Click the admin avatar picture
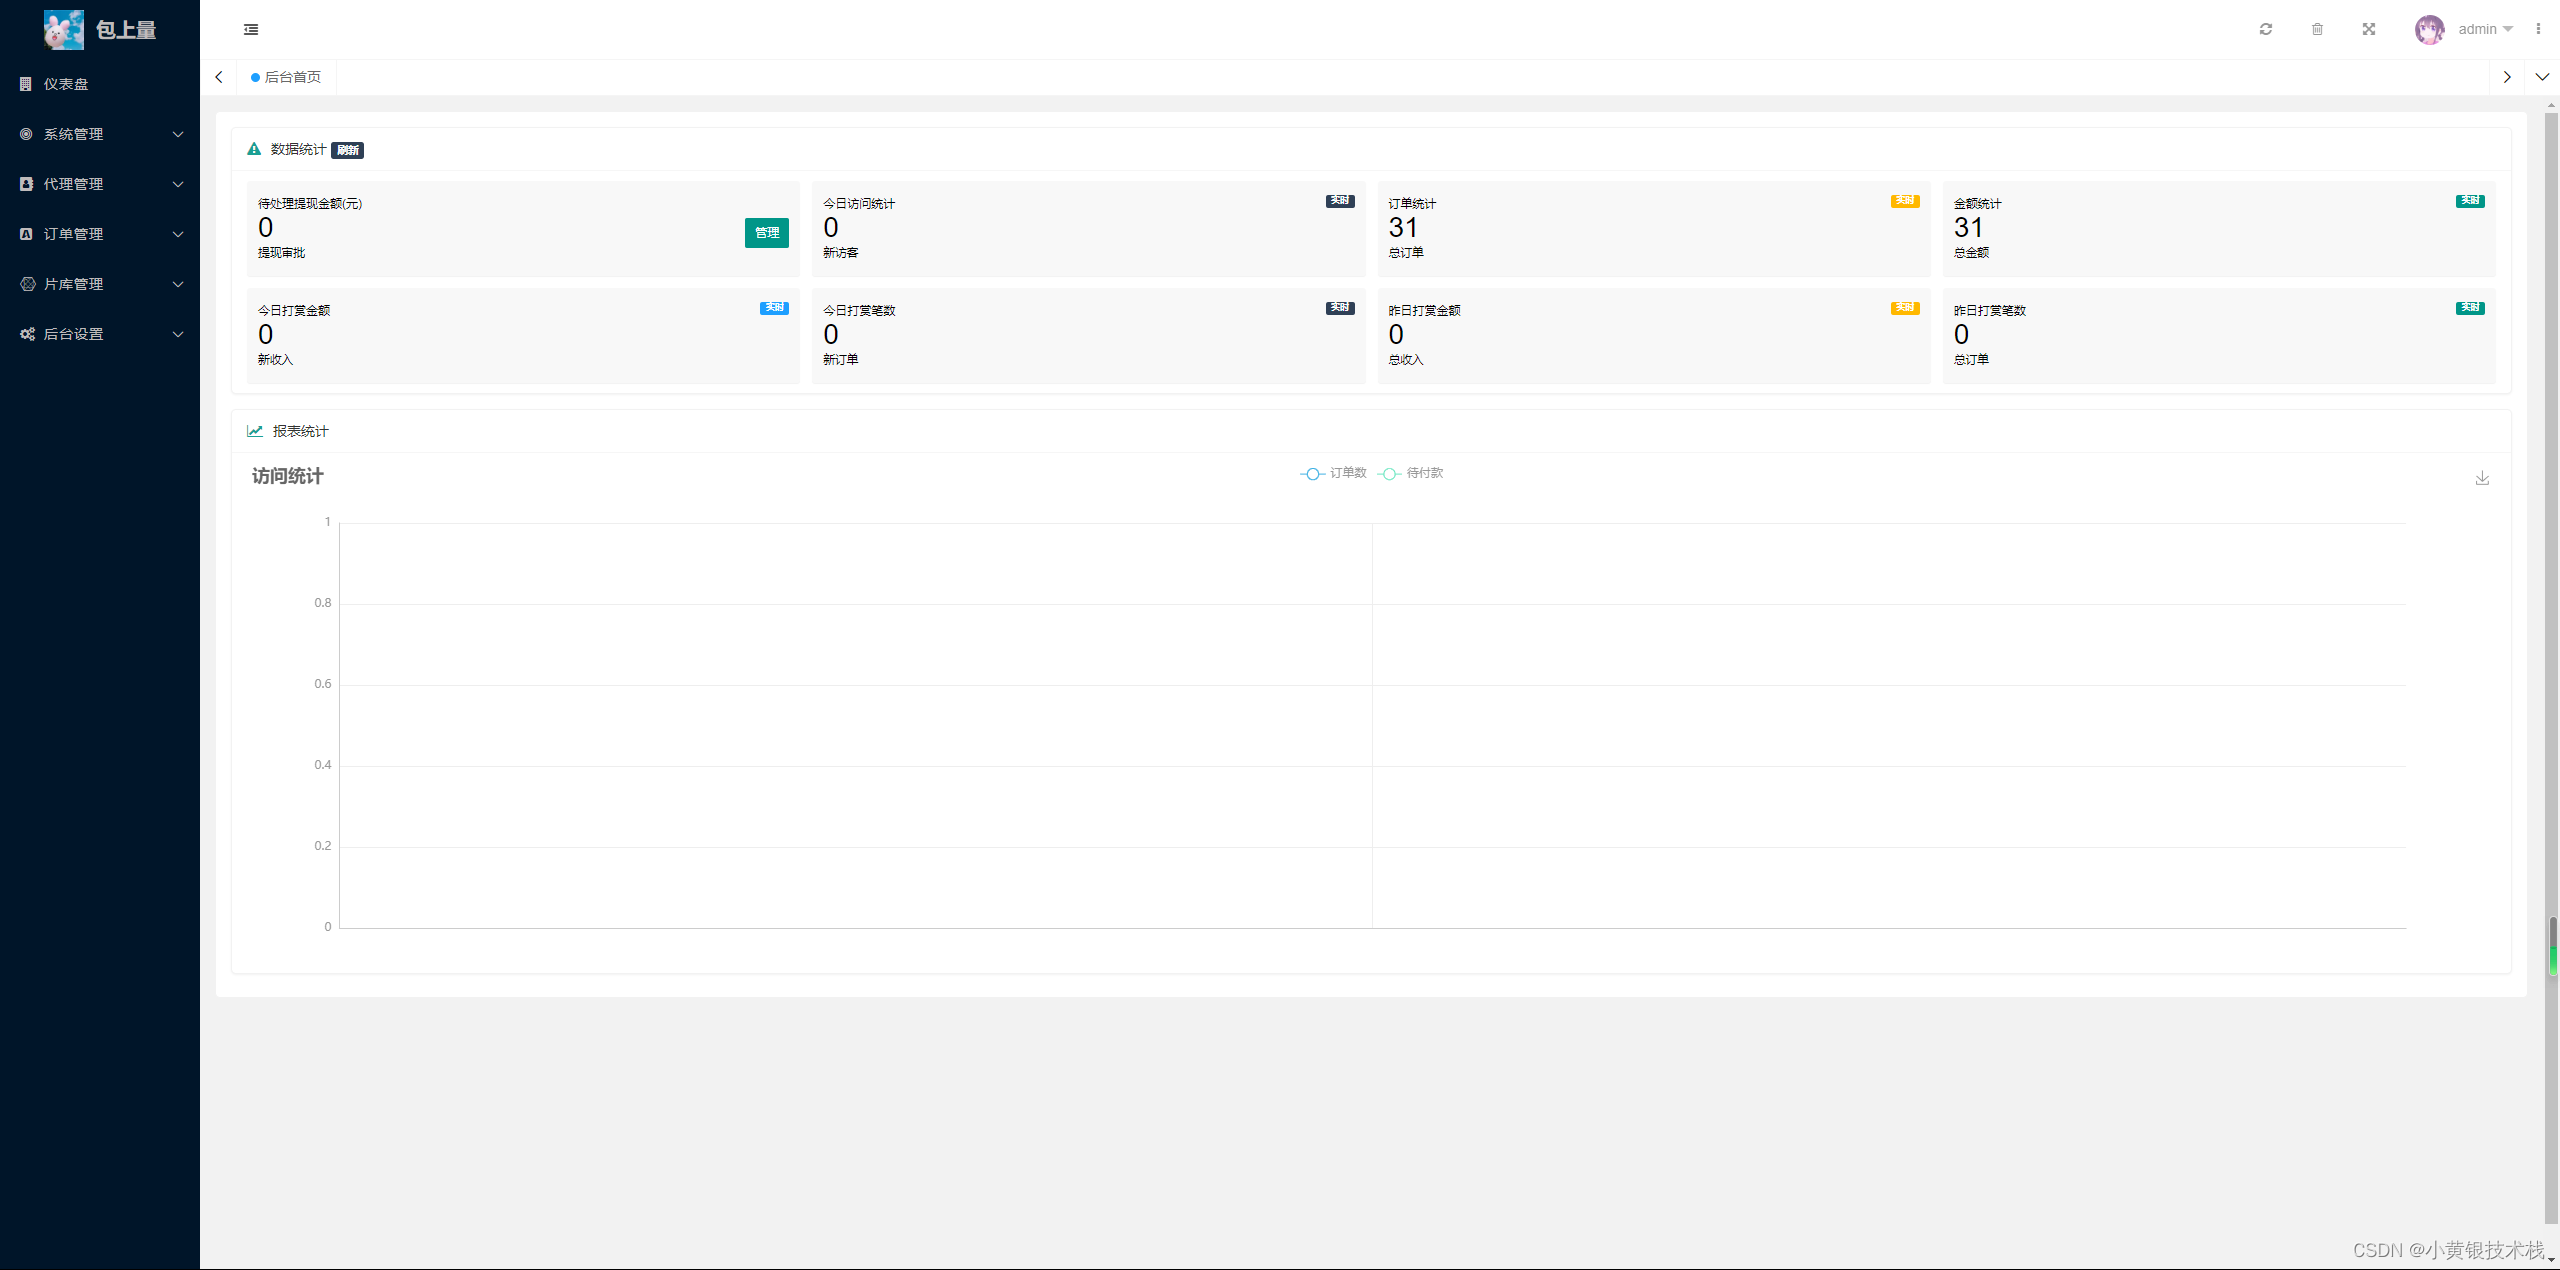This screenshot has width=2560, height=1270. coord(2429,29)
